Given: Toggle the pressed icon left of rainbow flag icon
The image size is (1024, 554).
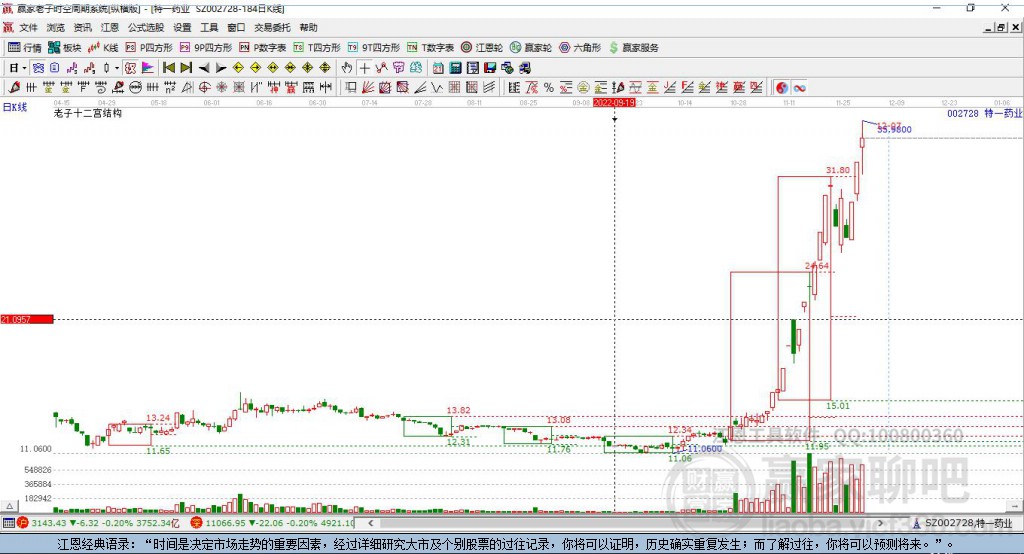Looking at the screenshot, I should [x=131, y=67].
